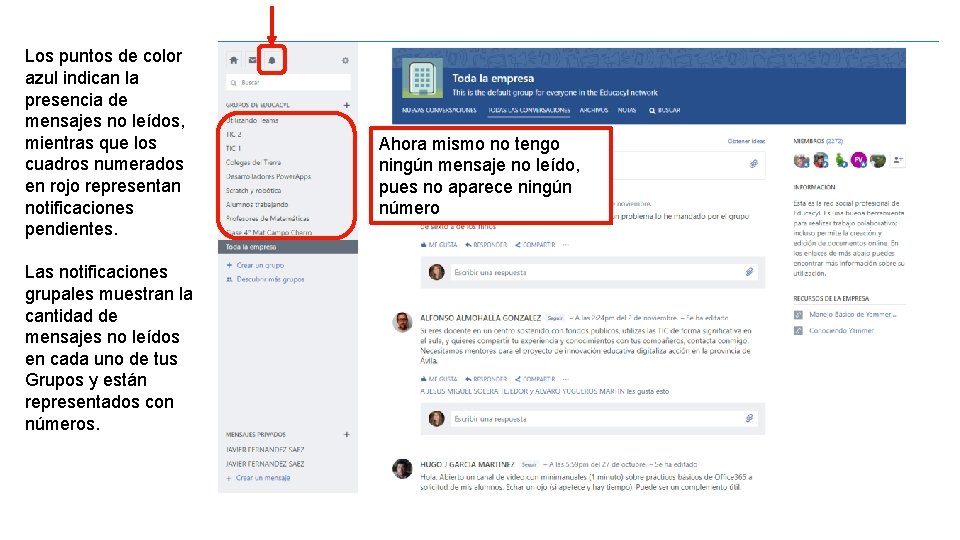Open more options ellipsis on first post
The image size is (960, 540).
[566, 245]
